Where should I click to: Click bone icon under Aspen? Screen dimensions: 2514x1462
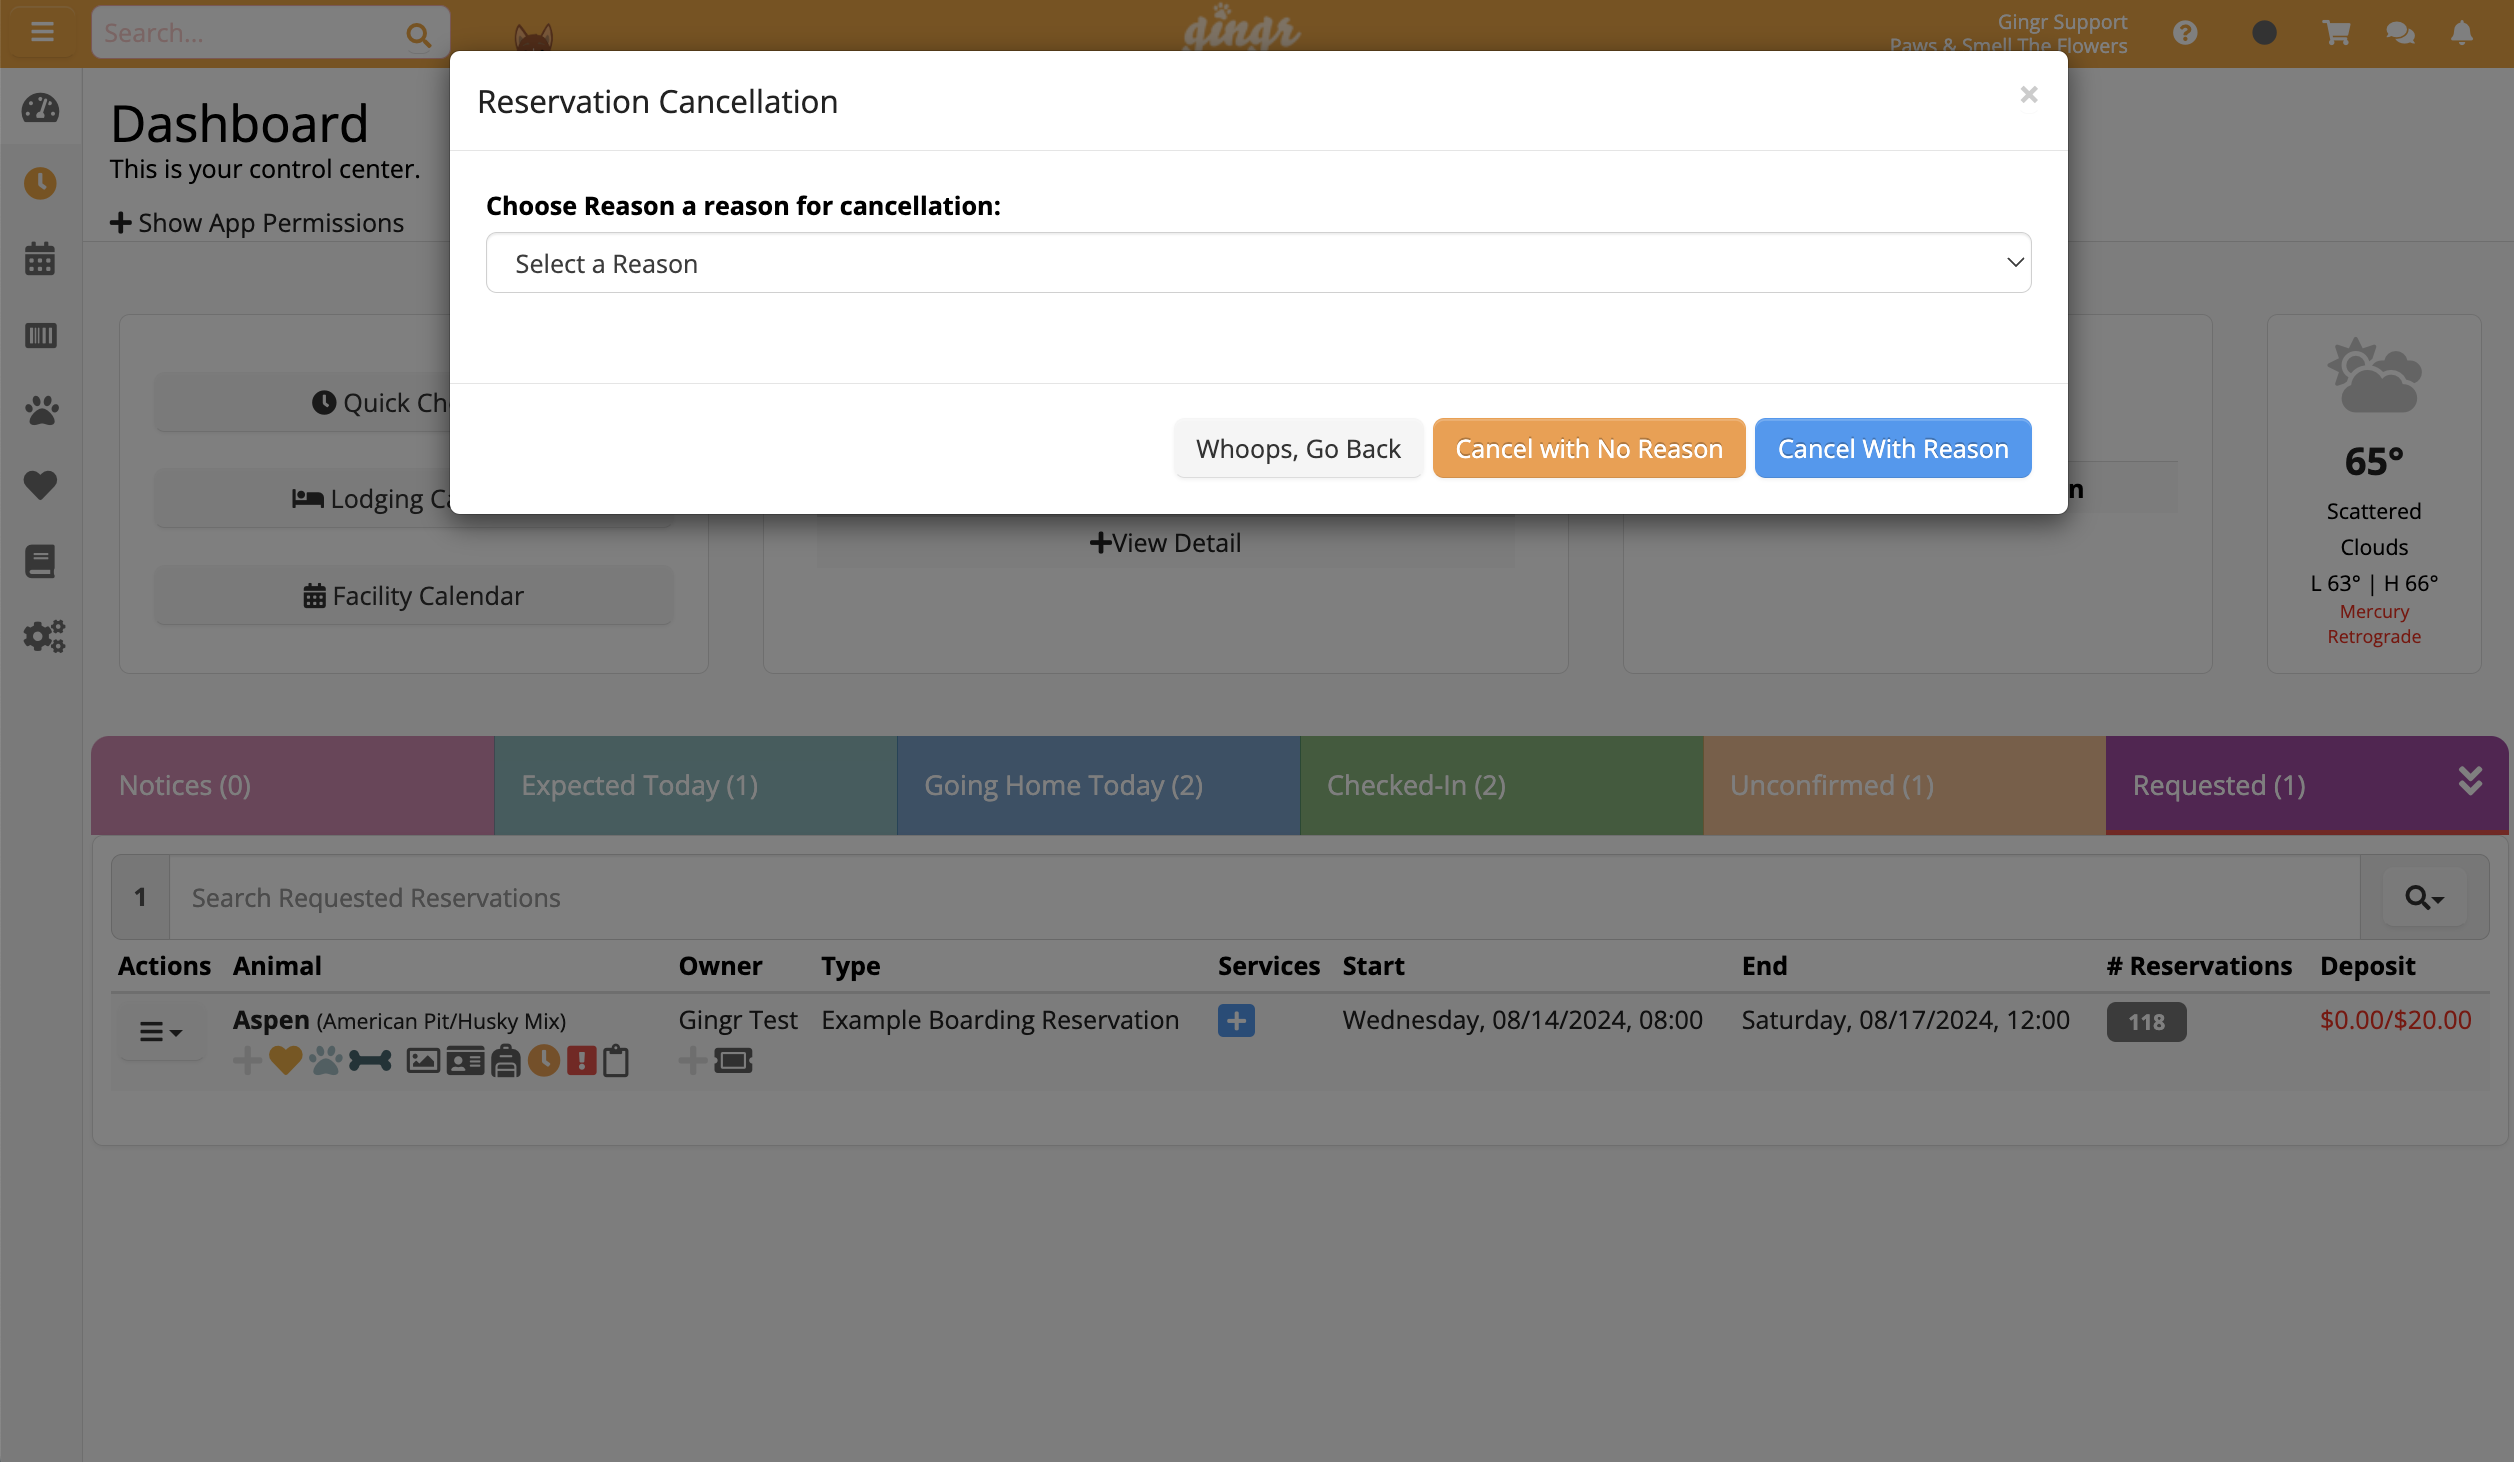[x=370, y=1060]
